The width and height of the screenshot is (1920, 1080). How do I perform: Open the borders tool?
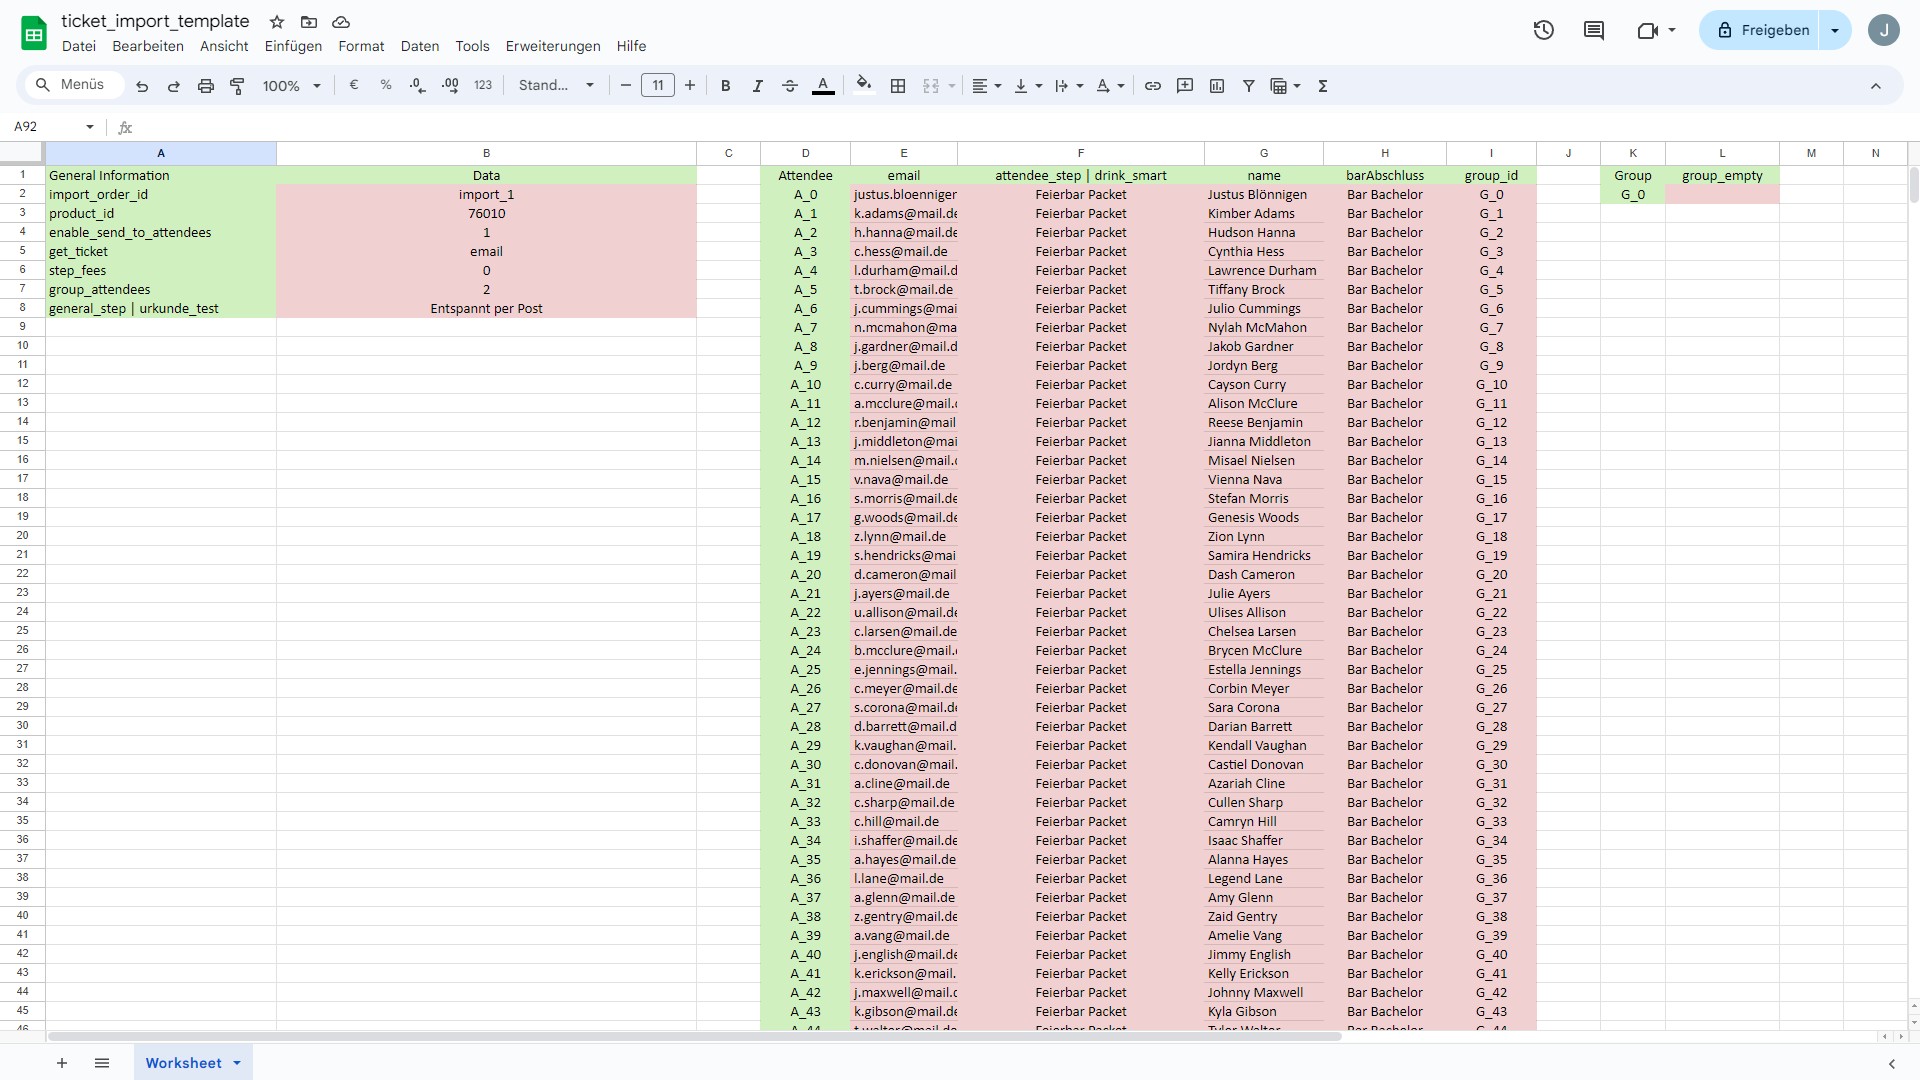(x=898, y=87)
